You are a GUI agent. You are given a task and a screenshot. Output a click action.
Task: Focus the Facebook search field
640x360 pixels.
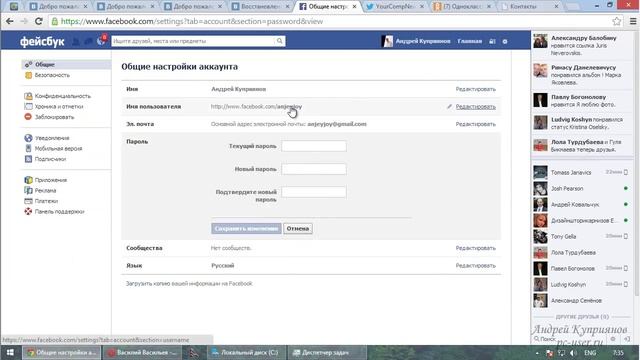tap(193, 41)
